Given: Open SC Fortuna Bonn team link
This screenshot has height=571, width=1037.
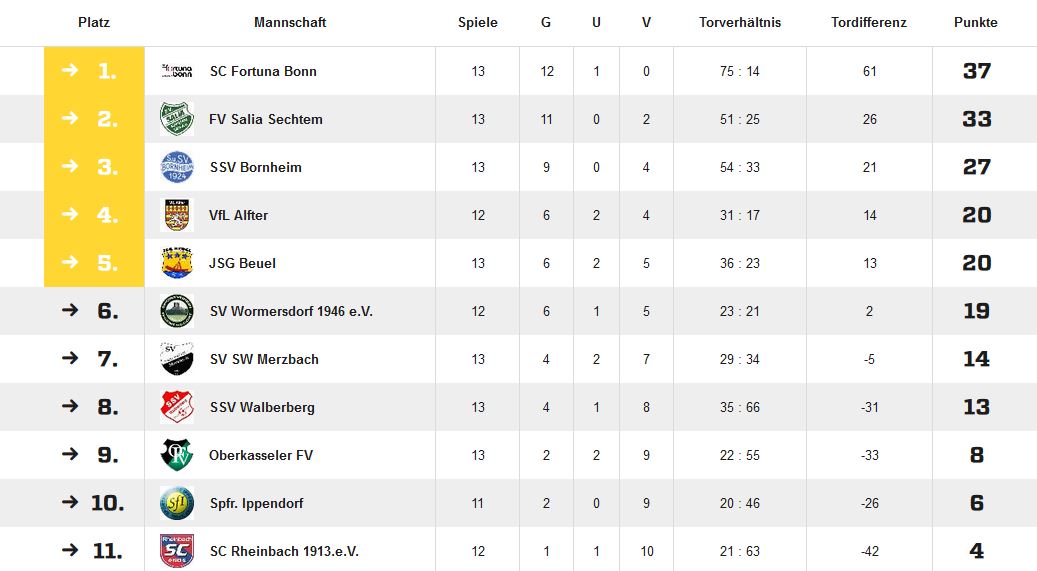Looking at the screenshot, I should coord(263,71).
